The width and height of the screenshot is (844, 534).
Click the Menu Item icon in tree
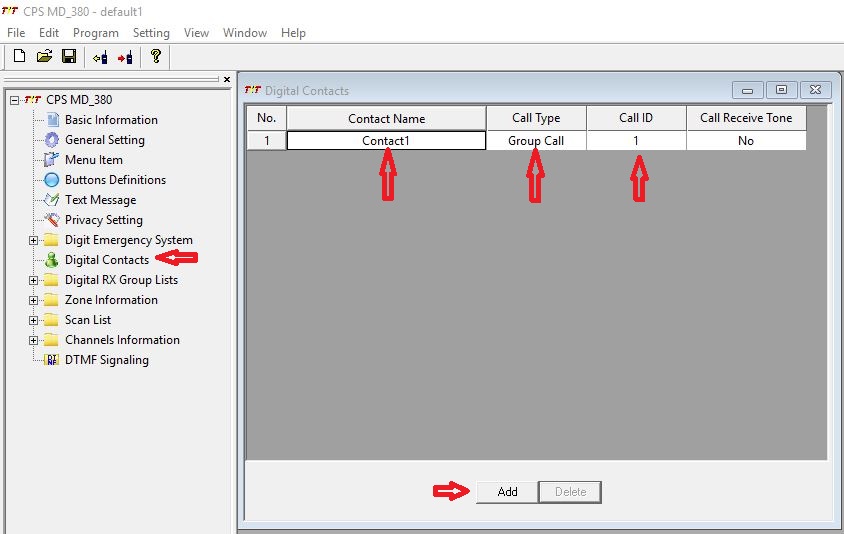[x=51, y=160]
